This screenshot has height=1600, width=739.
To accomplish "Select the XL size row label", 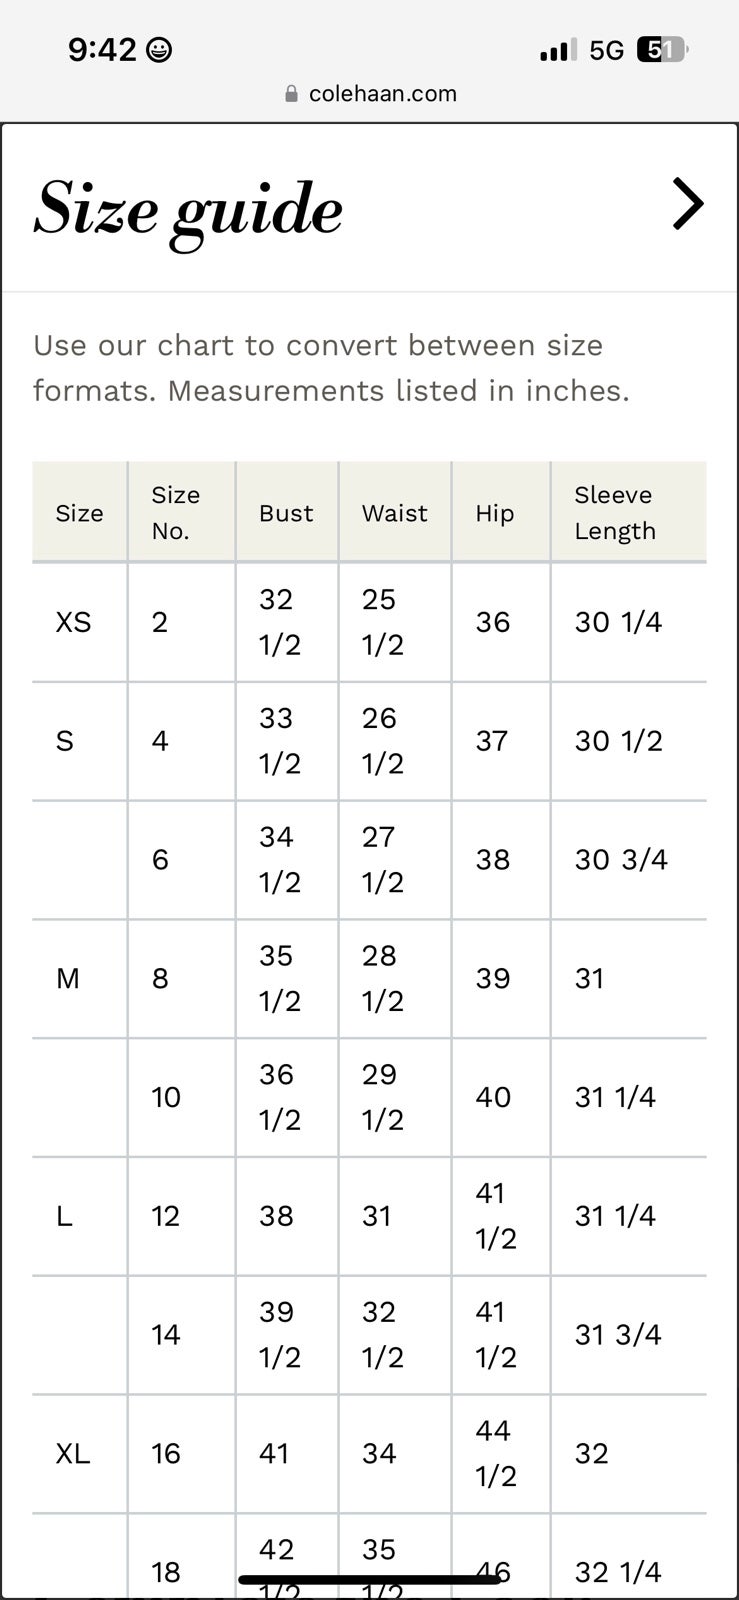I will [x=73, y=1454].
